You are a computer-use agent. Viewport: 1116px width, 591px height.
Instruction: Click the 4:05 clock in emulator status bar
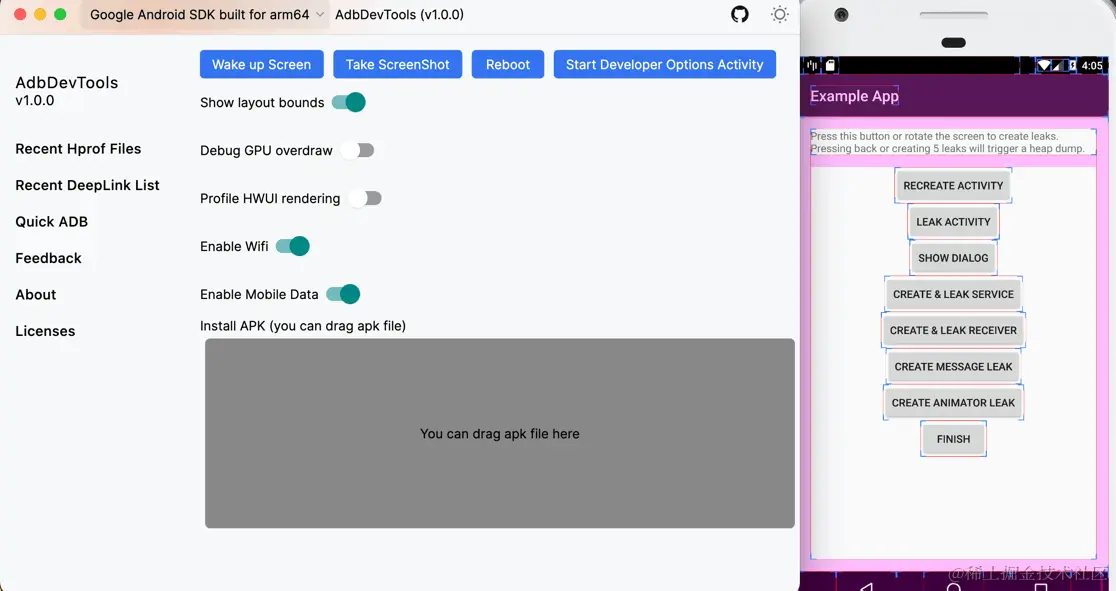[1092, 66]
